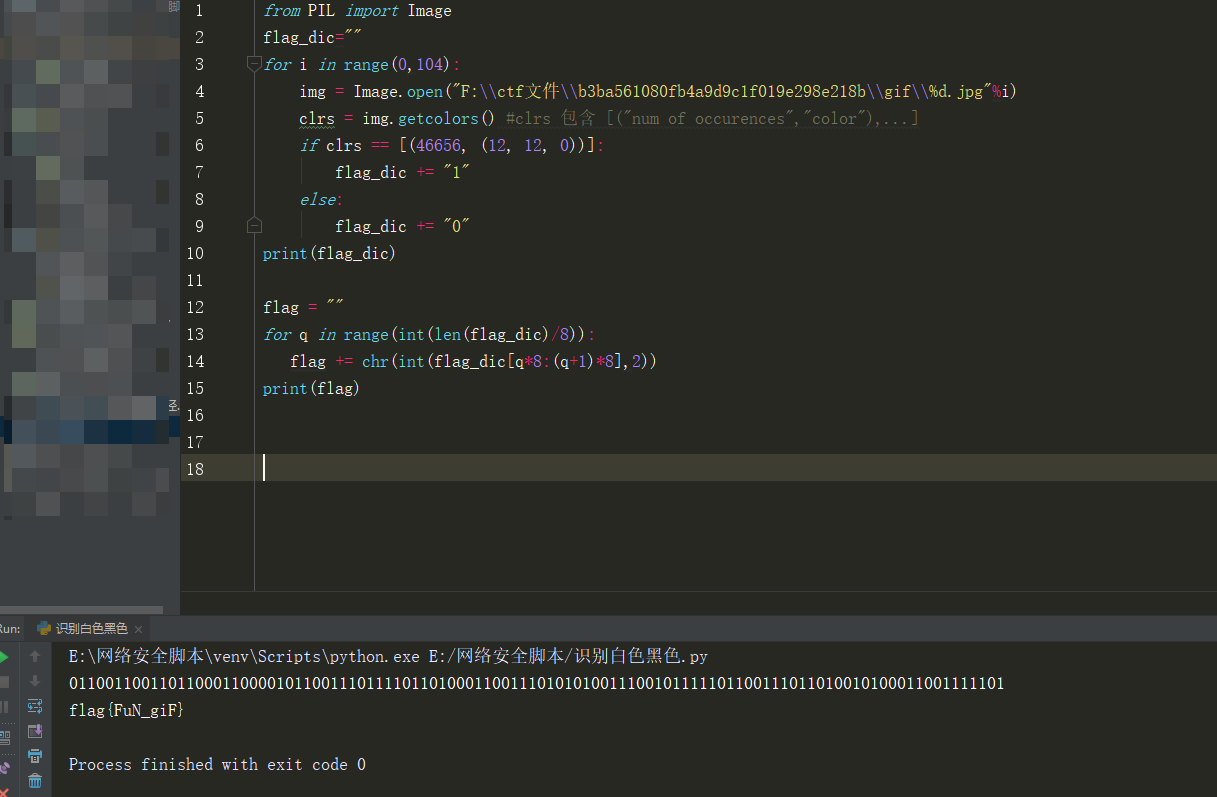Toggle soft-wrap icon in Run console
Screen dimensions: 1217x797
(35, 706)
